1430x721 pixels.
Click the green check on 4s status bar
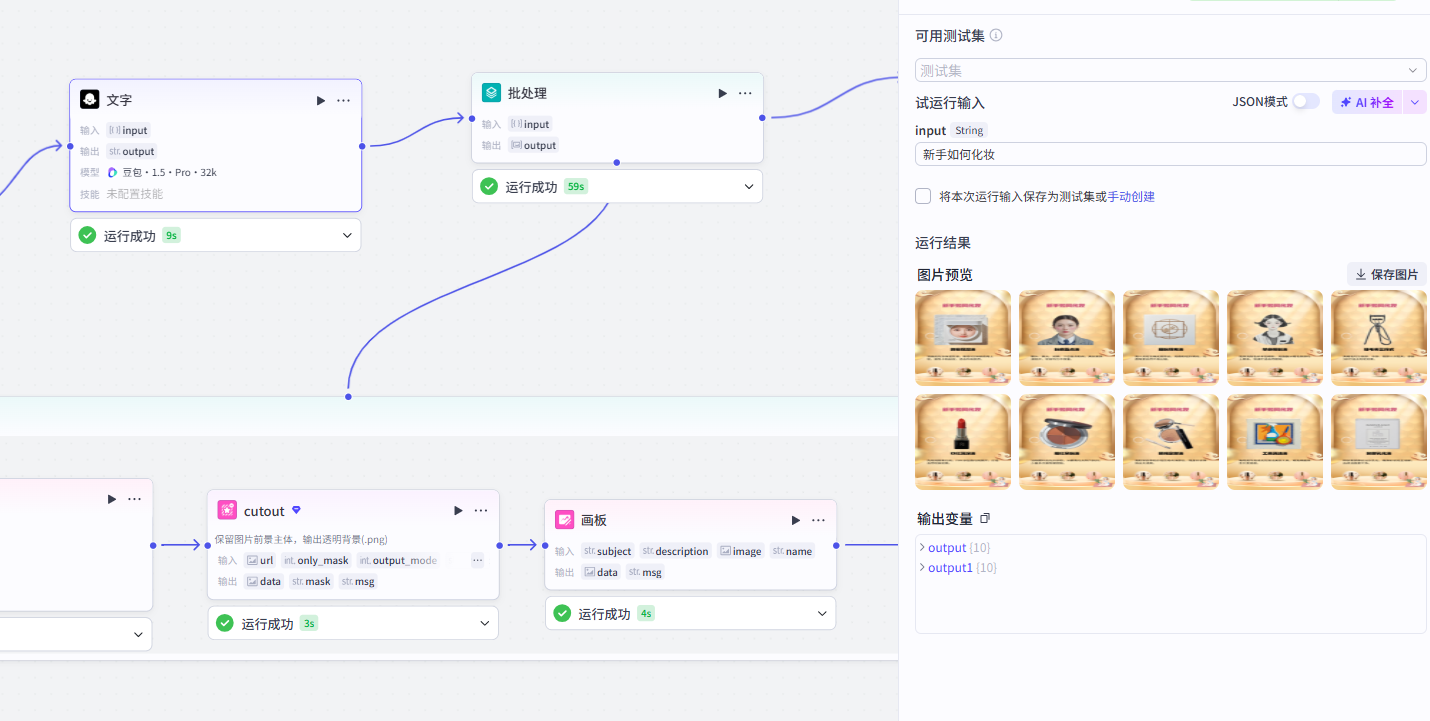[x=562, y=613]
